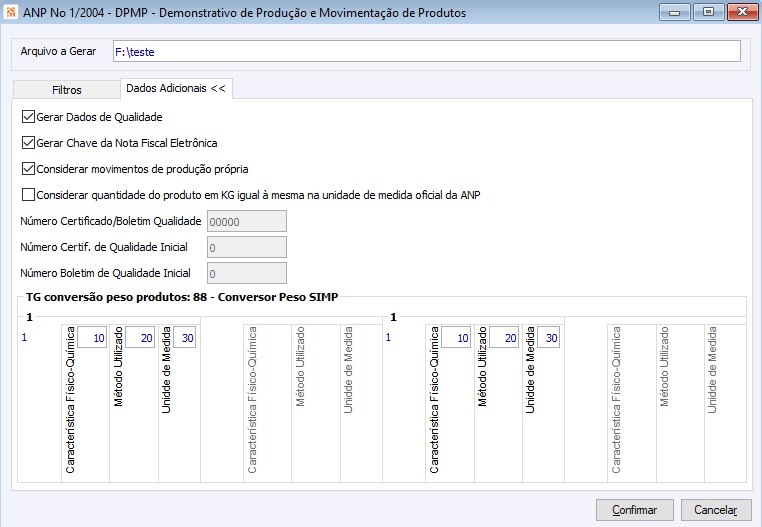Edit right group's Unidde de Medida value 30

tap(549, 337)
